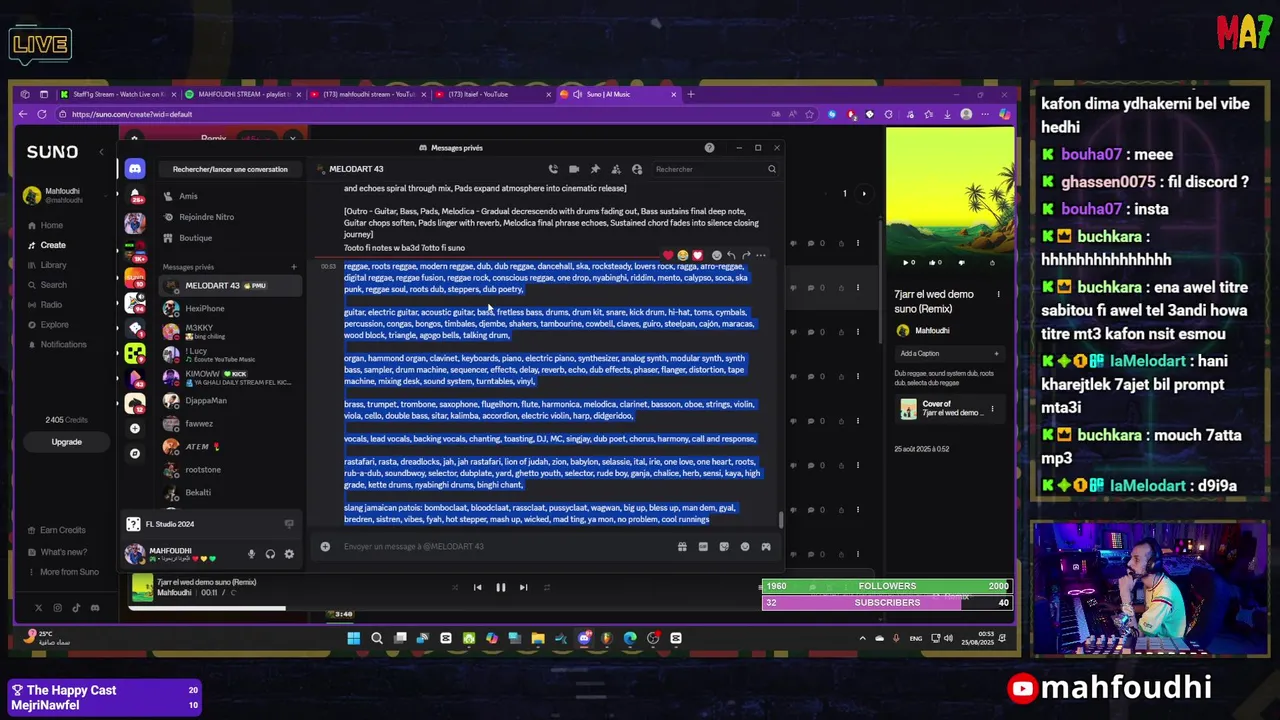Image resolution: width=1280 pixels, height=720 pixels.
Task: Switch to the mahfoudhi stream YouTube tab
Action: [x=368, y=94]
